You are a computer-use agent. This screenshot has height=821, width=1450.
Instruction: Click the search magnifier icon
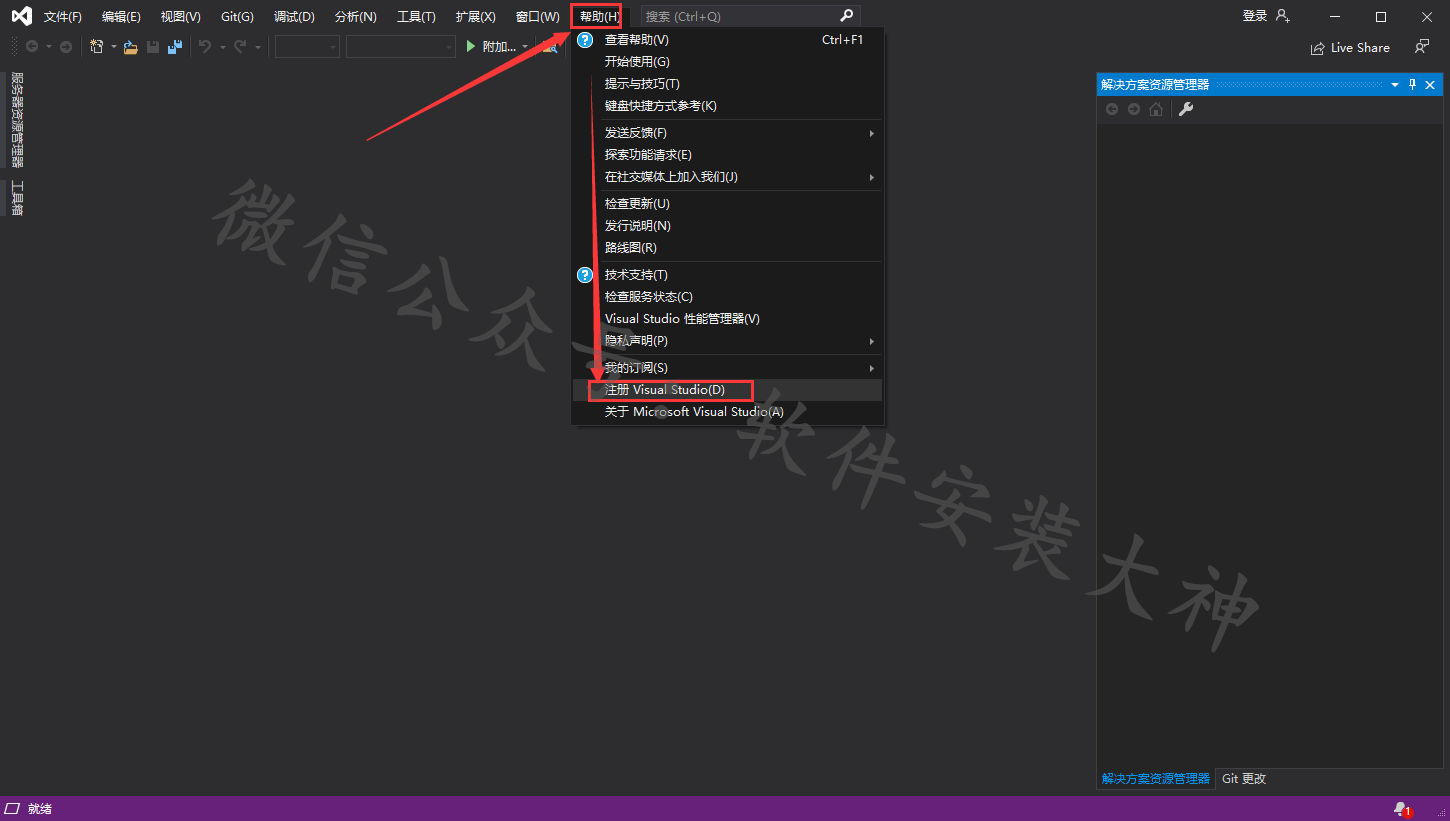(x=846, y=16)
